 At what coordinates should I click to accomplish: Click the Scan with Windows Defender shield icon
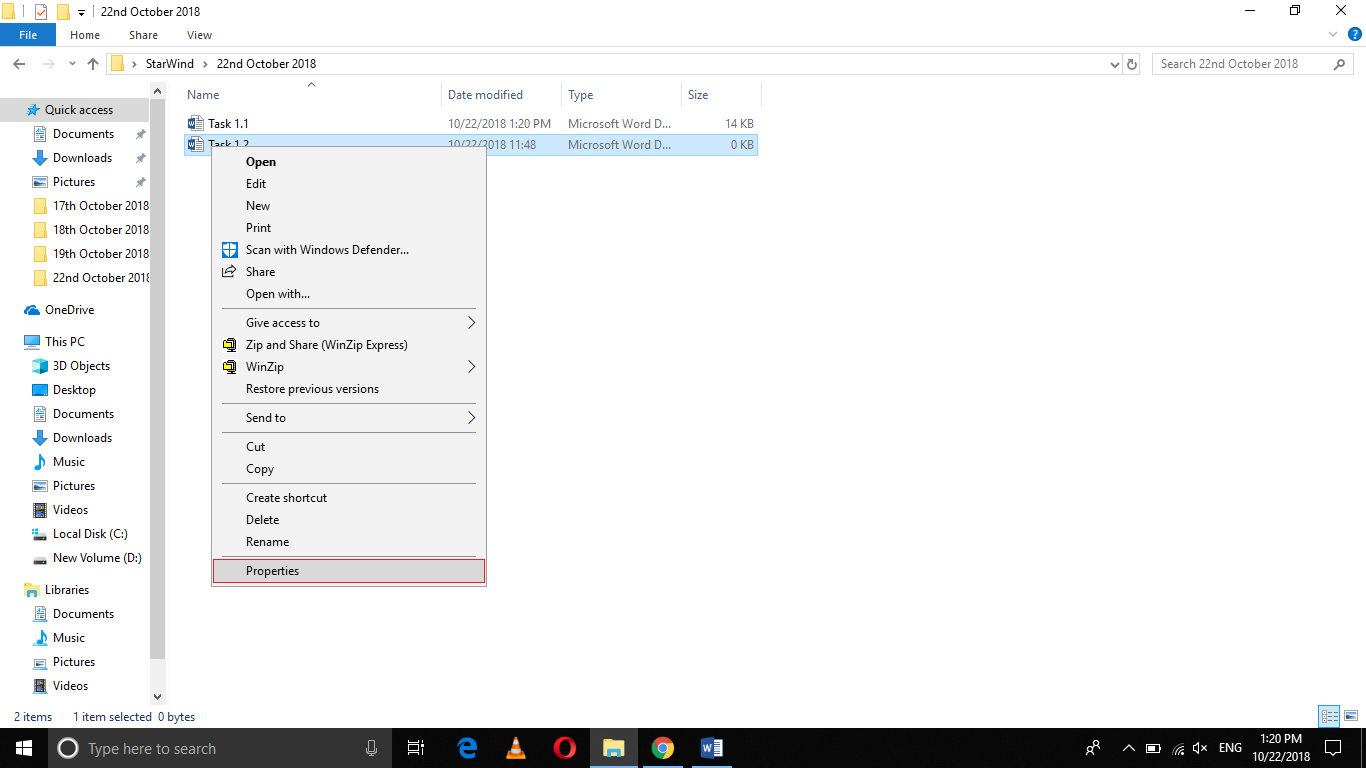(230, 250)
